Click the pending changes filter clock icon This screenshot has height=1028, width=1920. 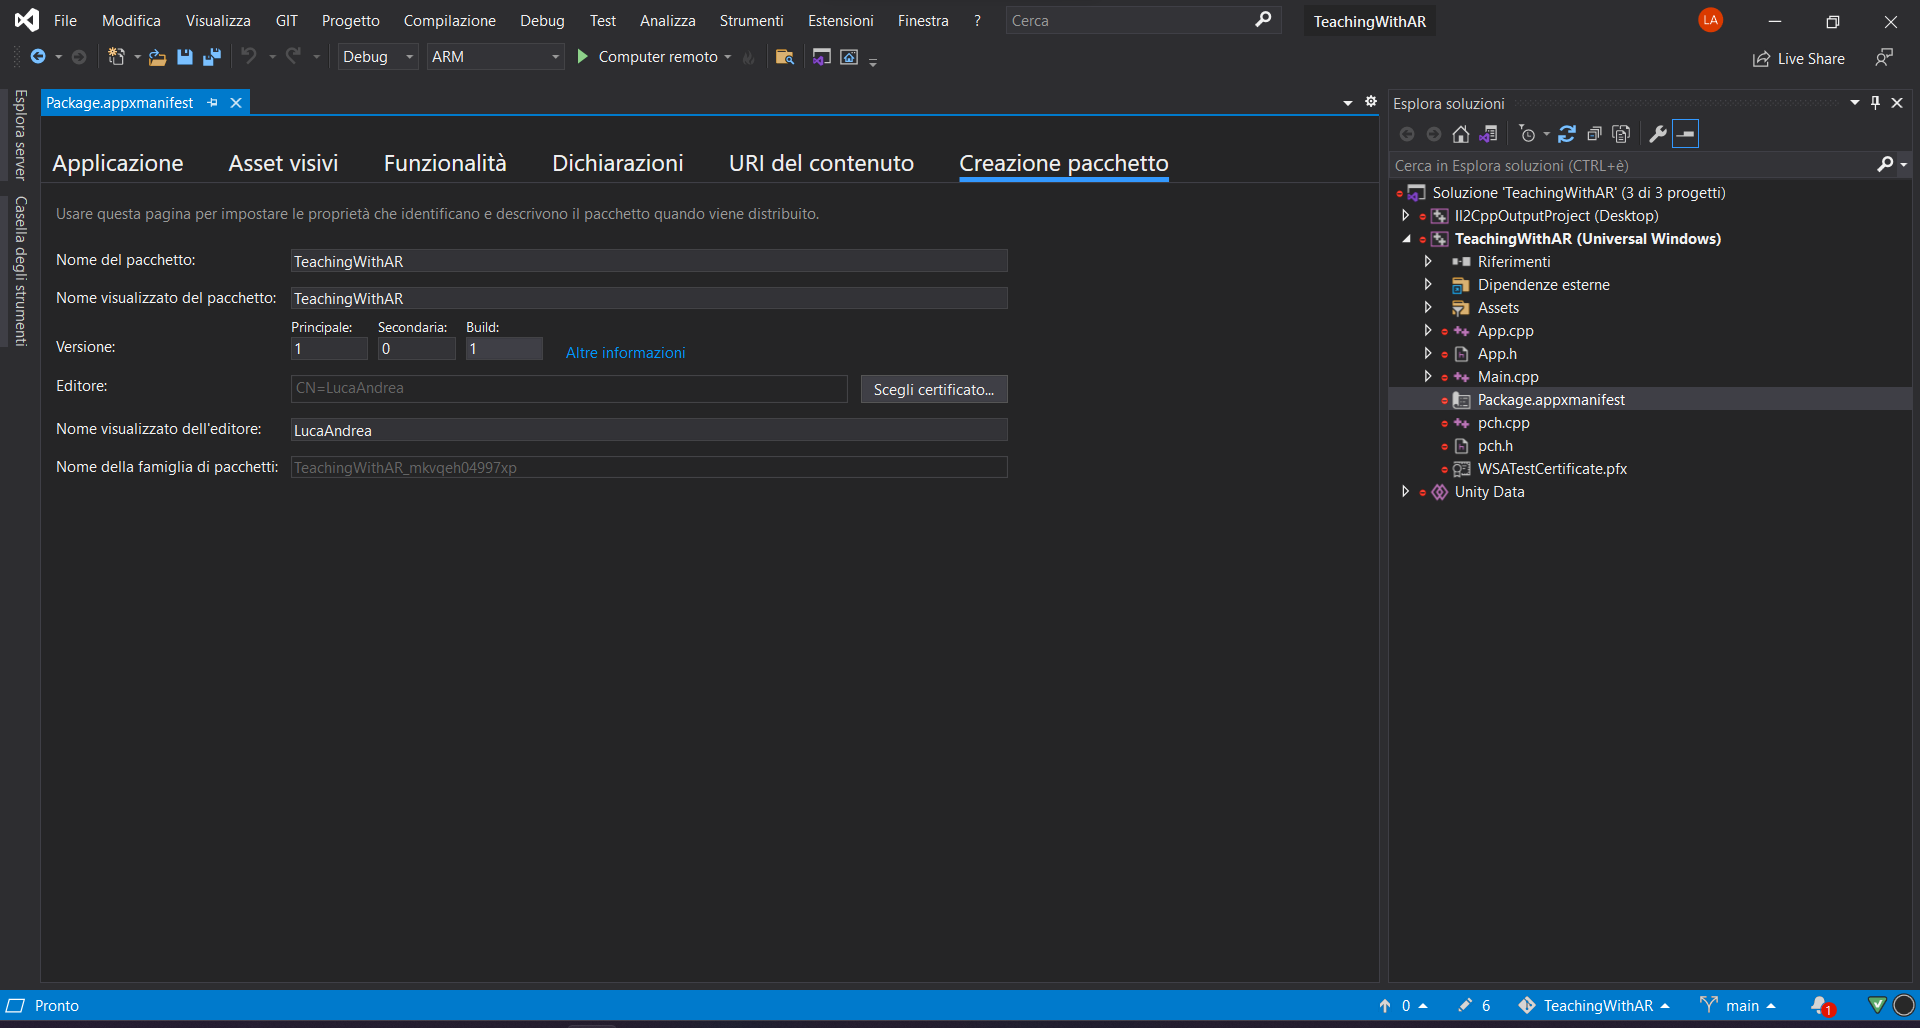pyautogui.click(x=1527, y=134)
